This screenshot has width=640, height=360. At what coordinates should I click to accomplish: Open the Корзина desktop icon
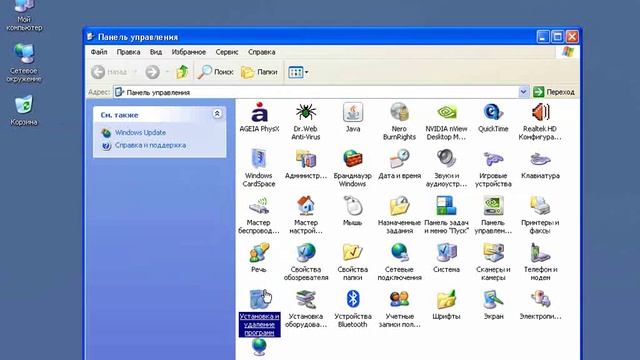pyautogui.click(x=24, y=110)
